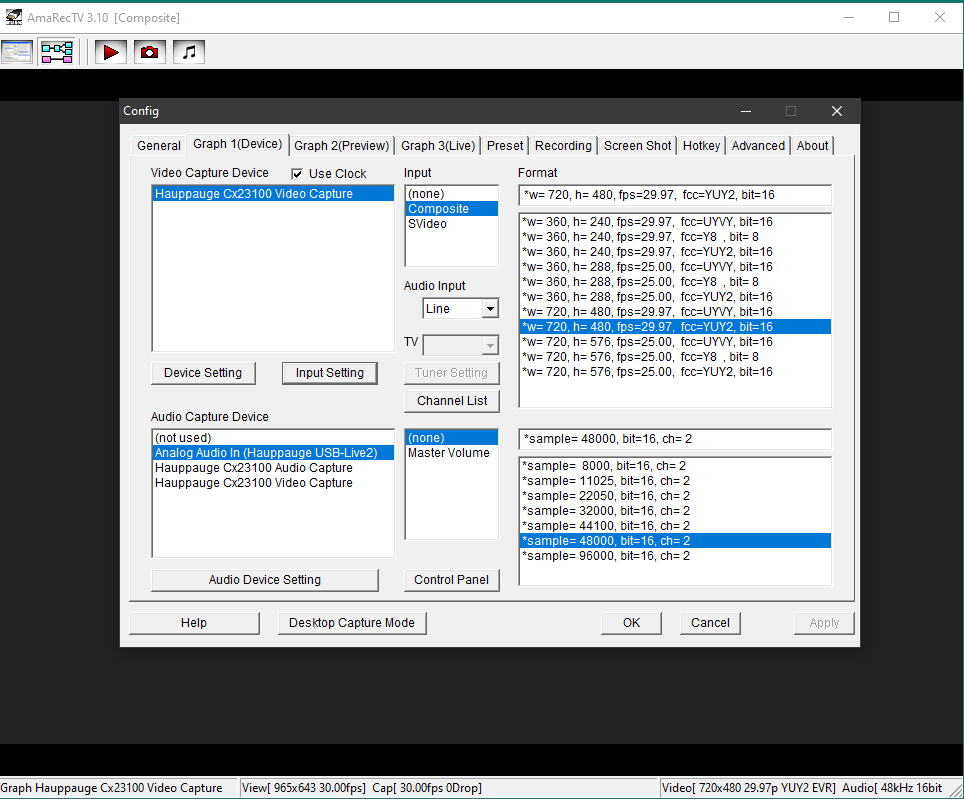
Task: Click the Cancel button
Action: (710, 623)
